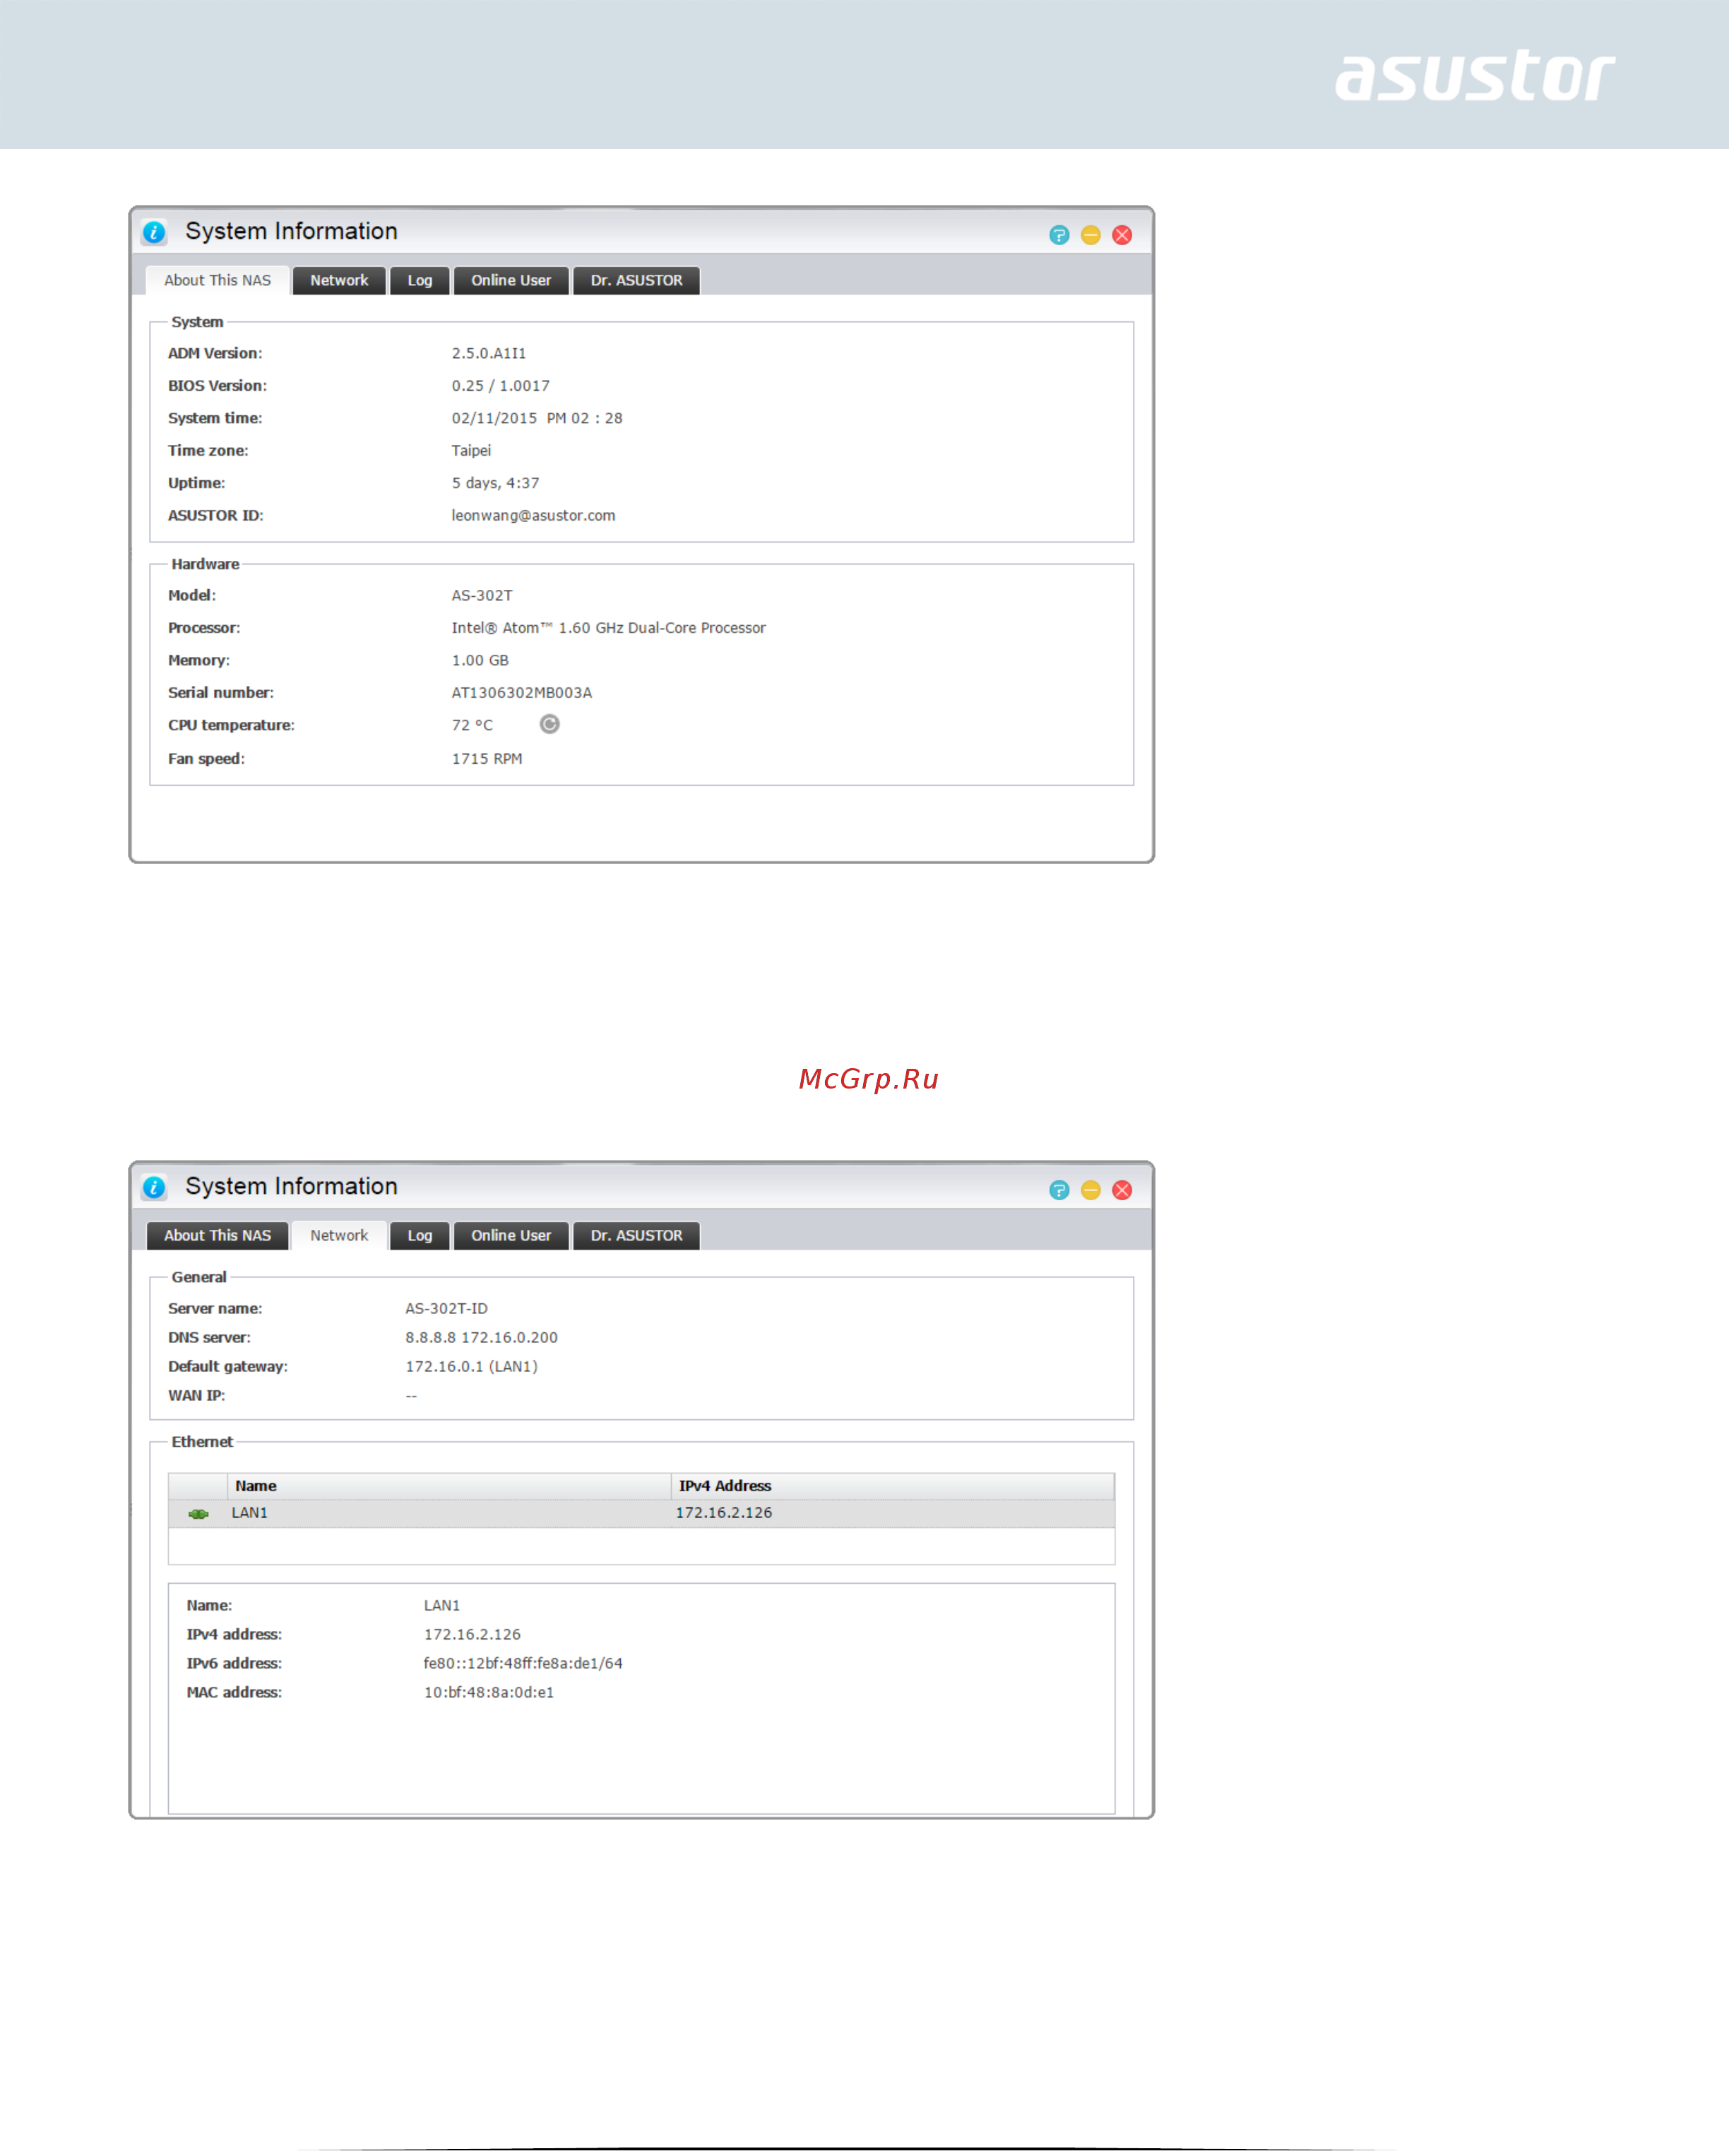Click the serial number AT1306302MB003A
This screenshot has width=1729, height=2156.
[521, 693]
